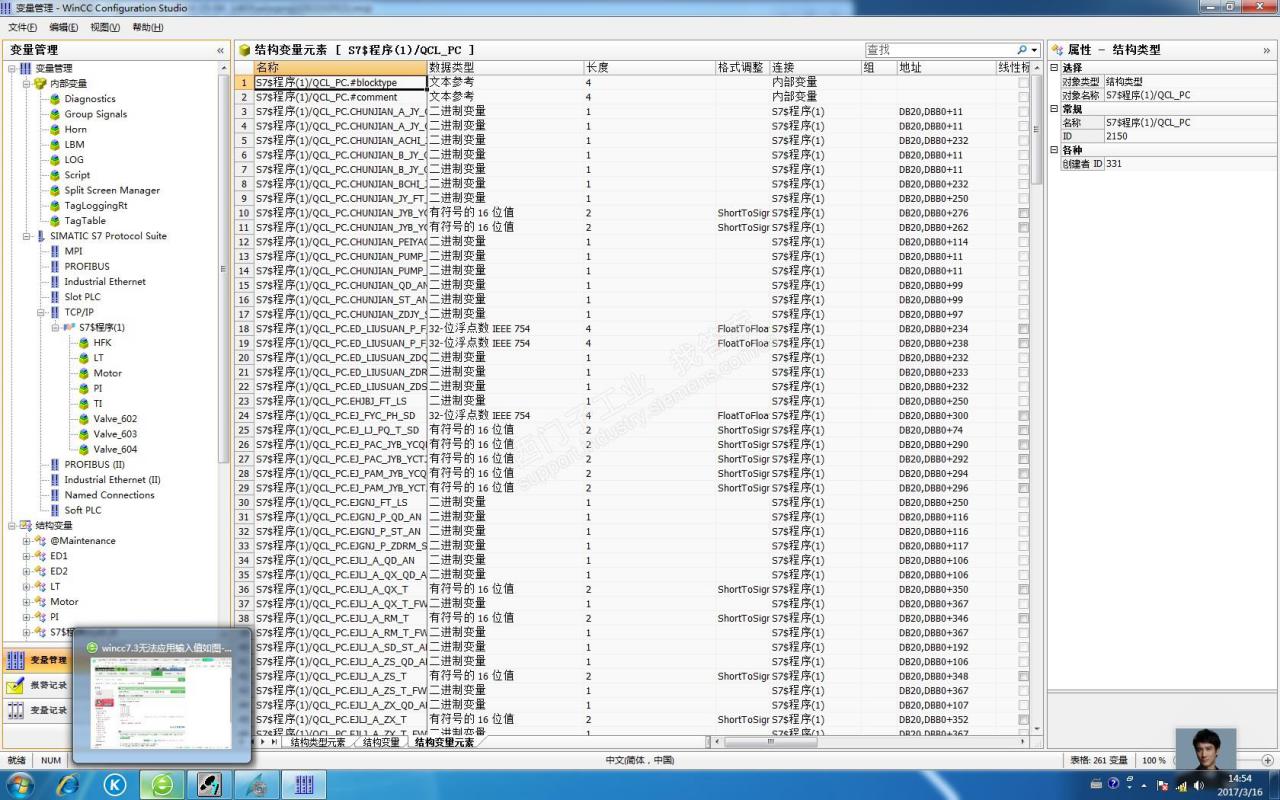Click the K application taskbar icon
The width and height of the screenshot is (1280, 800).
coord(115,785)
